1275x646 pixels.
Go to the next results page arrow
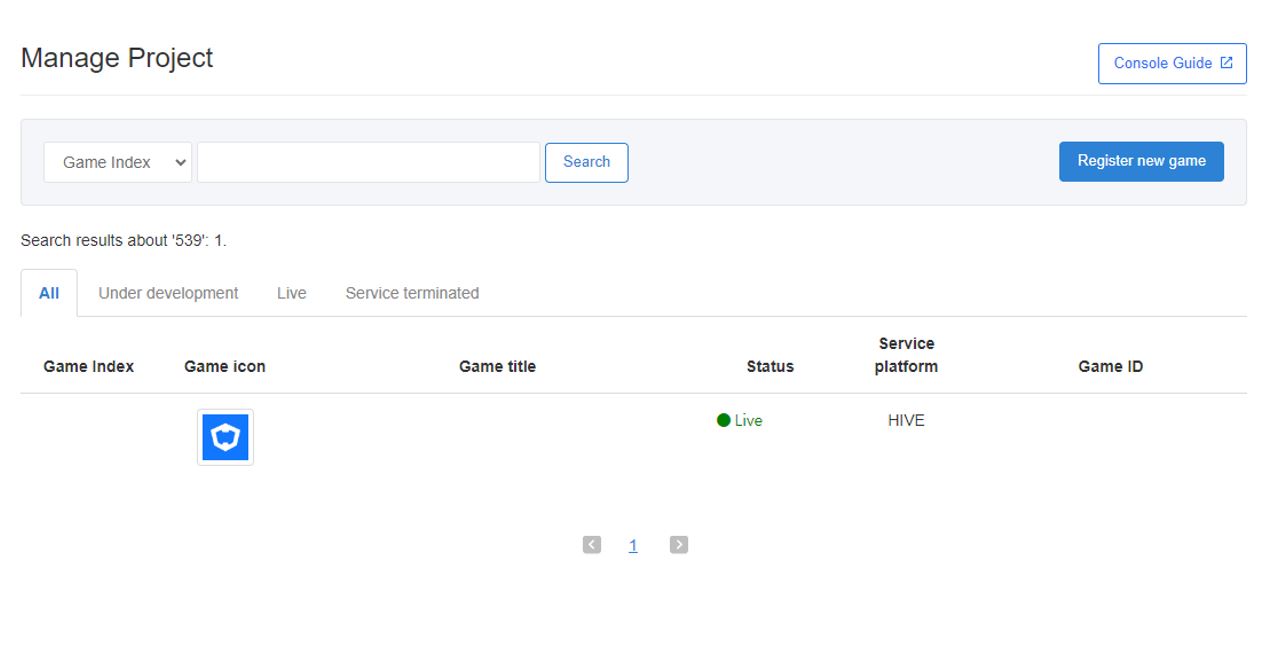679,545
